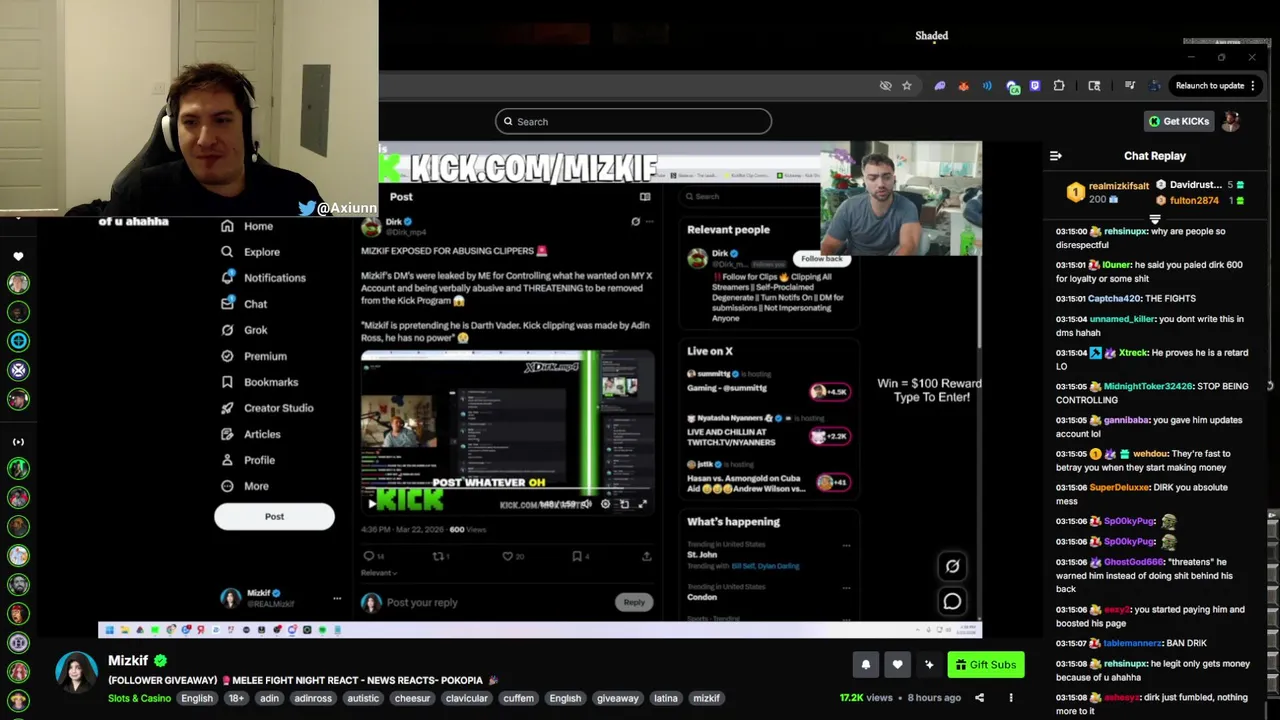The width and height of the screenshot is (1280, 720).
Task: Play the embedded video in Dirk's post
Action: [x=372, y=504]
